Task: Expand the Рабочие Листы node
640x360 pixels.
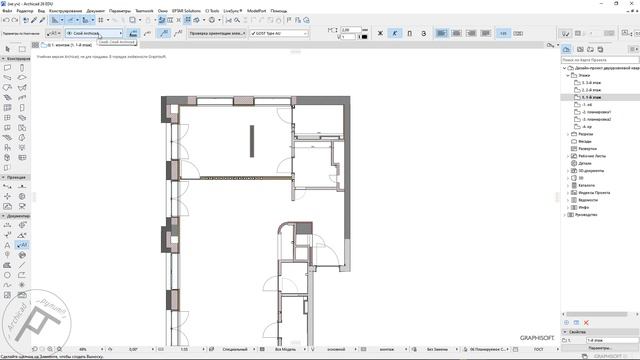Action: tap(567, 156)
